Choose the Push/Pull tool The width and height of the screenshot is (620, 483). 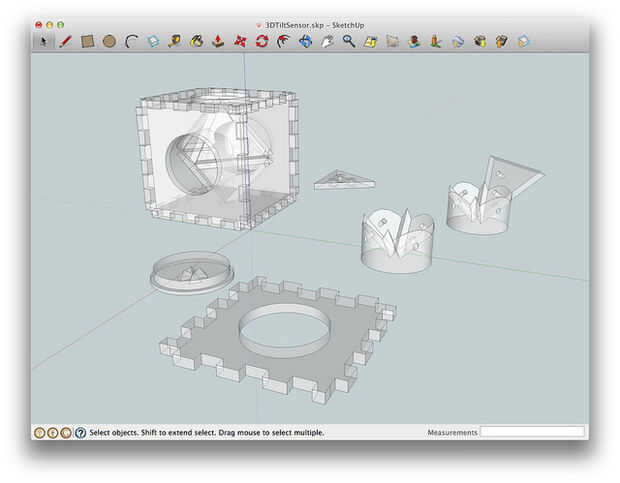(x=218, y=41)
